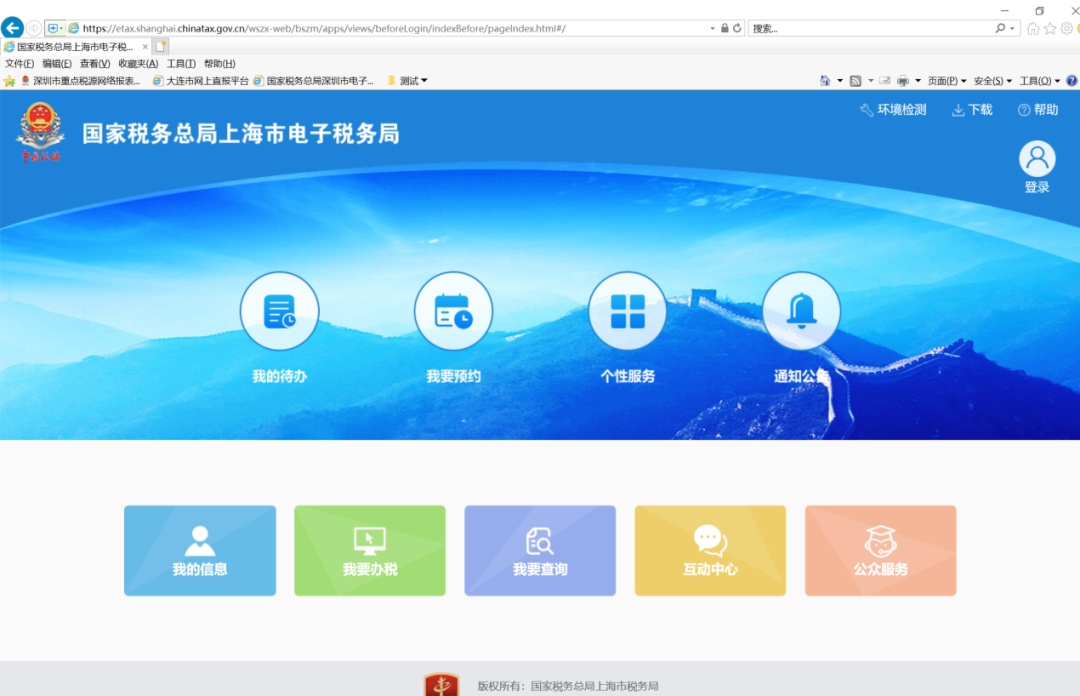Open the 互动中心 chat tile
Image resolution: width=1080 pixels, height=696 pixels.
pos(710,551)
